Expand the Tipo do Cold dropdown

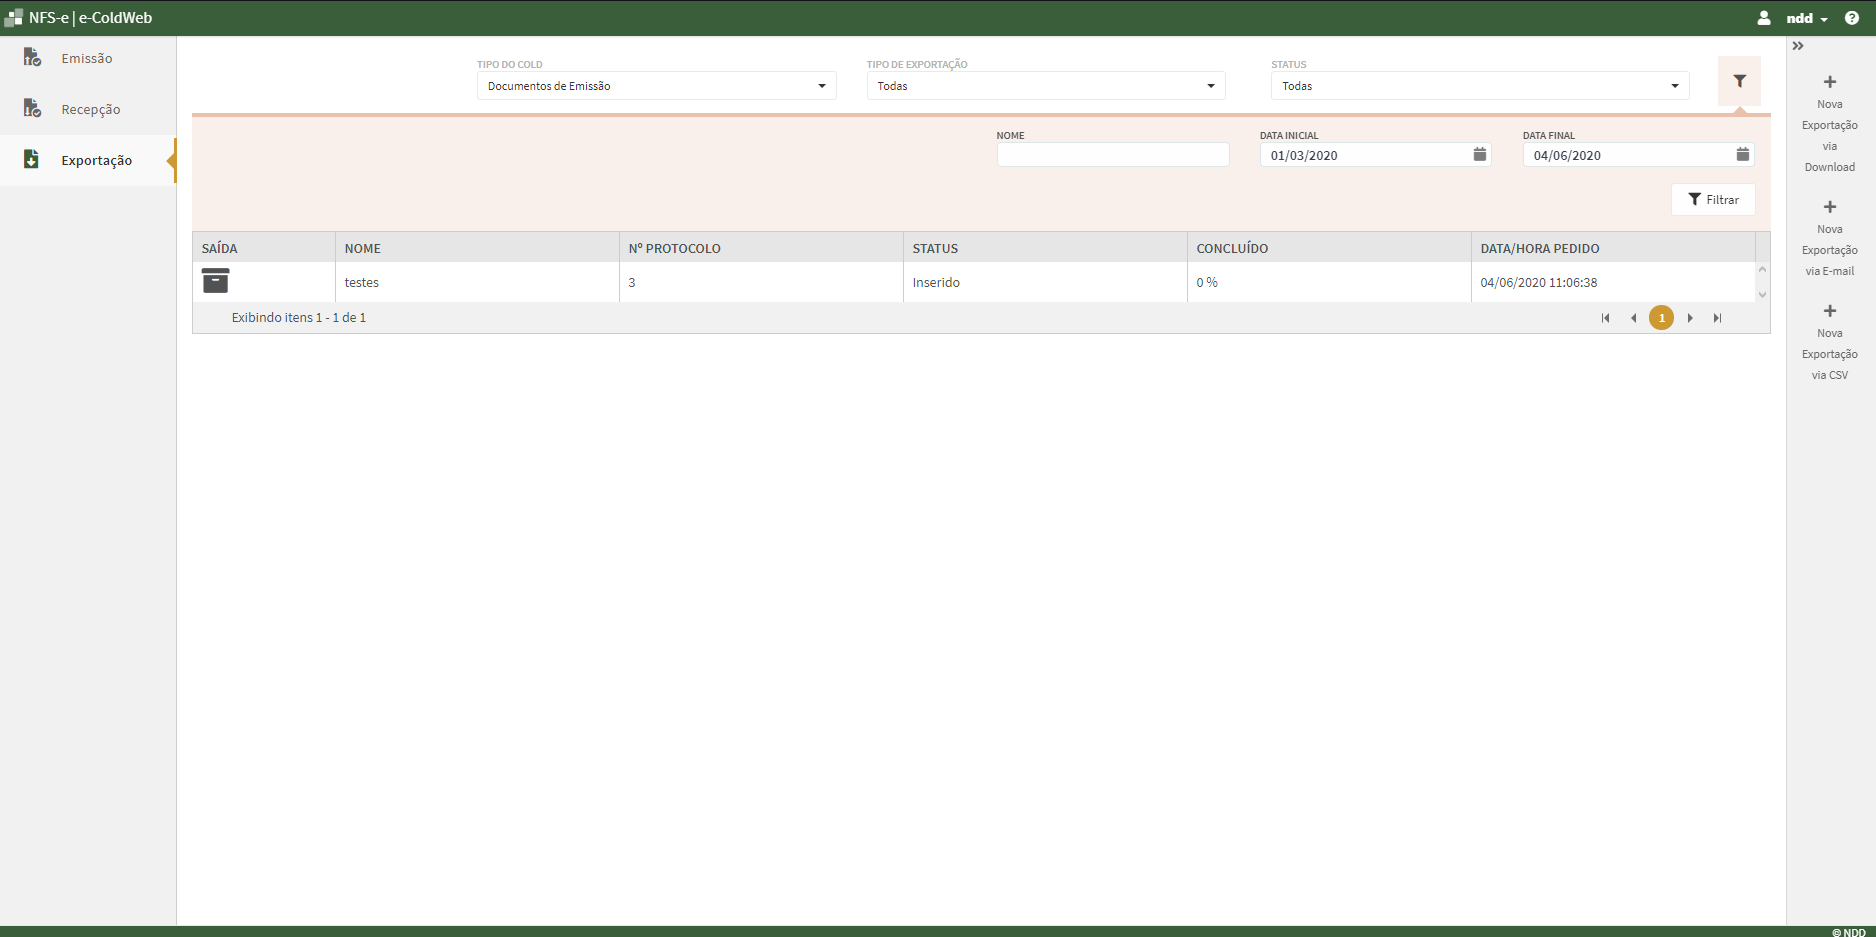tap(656, 86)
